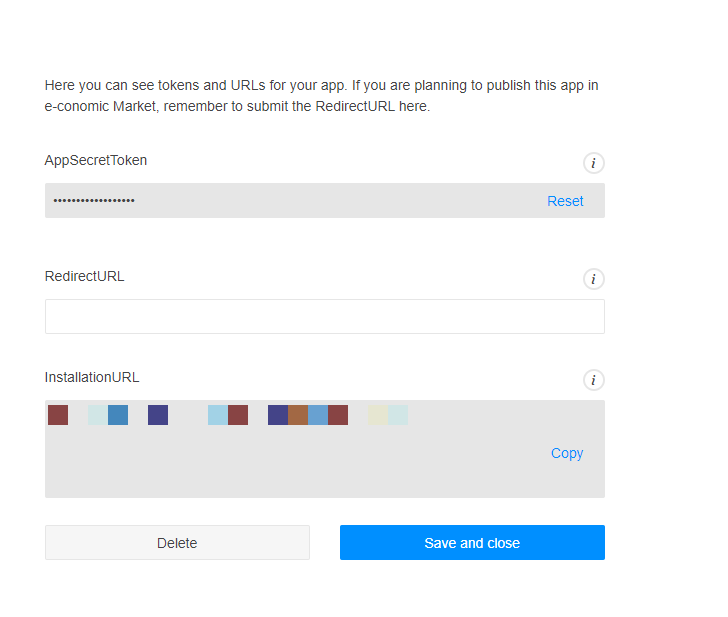
Task: Copy the InstallationURL
Action: [x=567, y=453]
